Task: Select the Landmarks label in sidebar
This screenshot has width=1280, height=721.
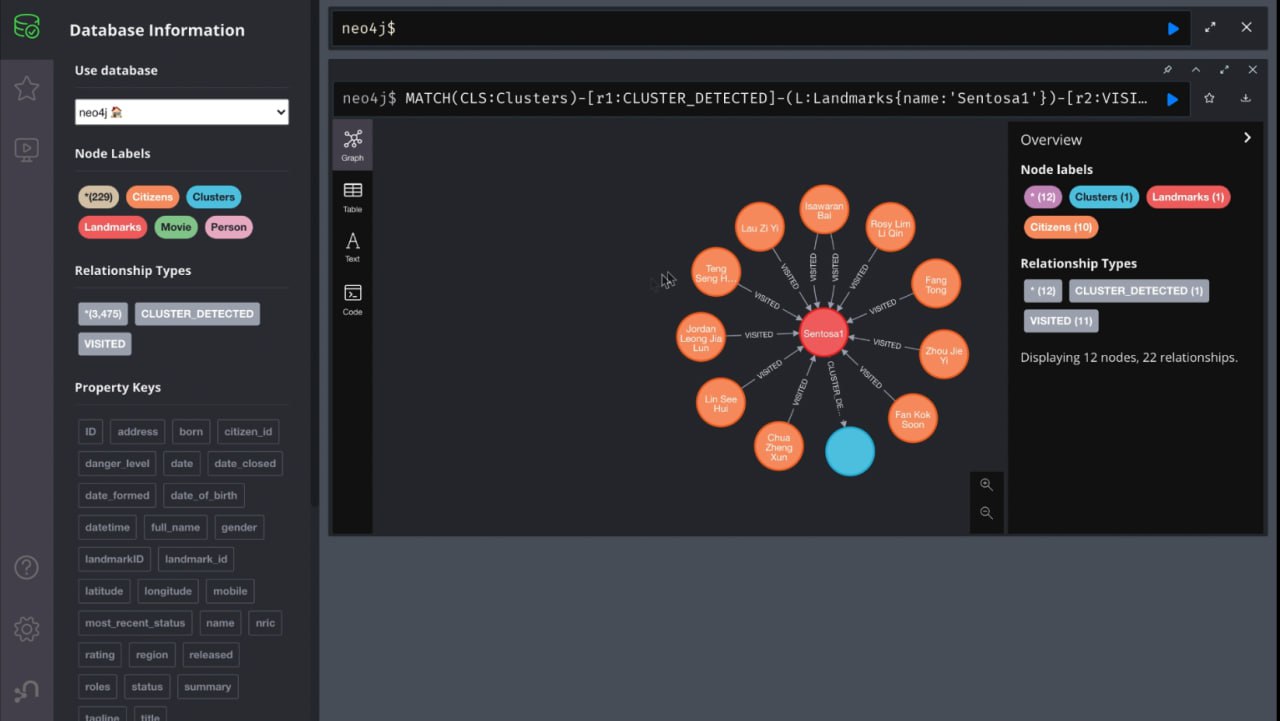Action: pos(112,227)
